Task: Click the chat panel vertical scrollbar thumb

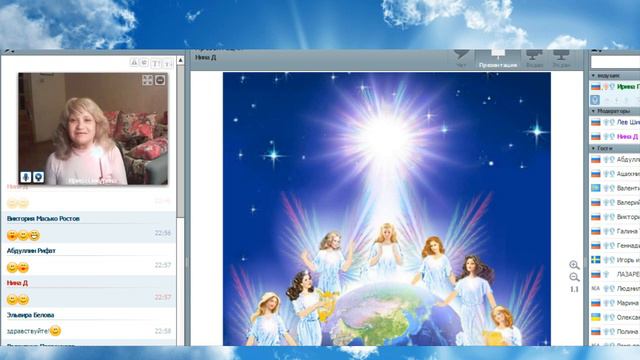Action: pos(180,141)
